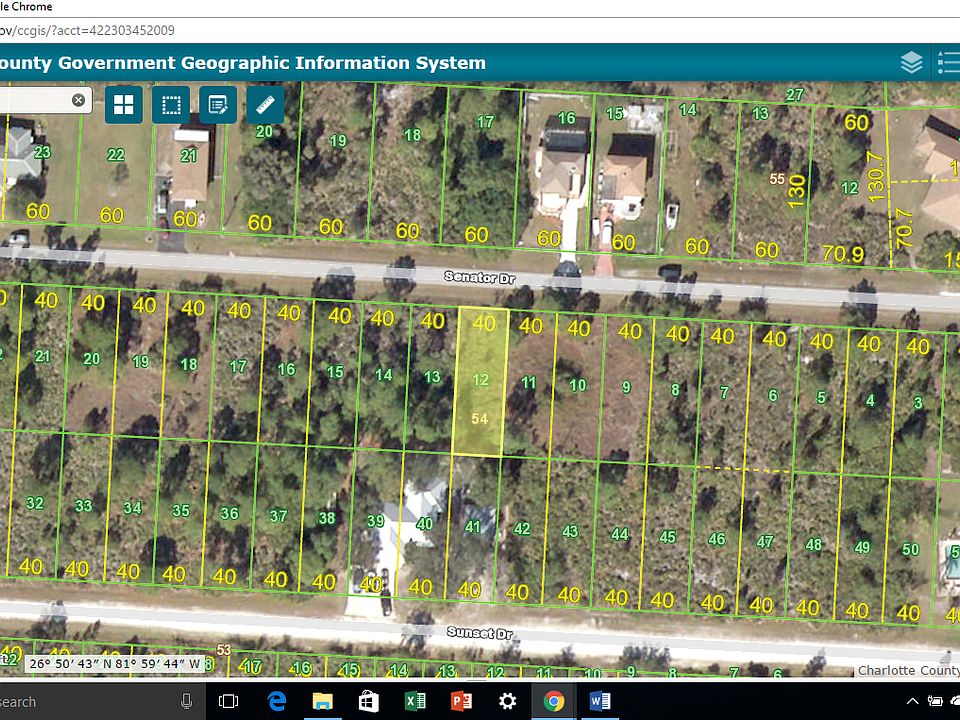The image size is (960, 720).
Task: Click the lot "44" parcel label
Action: [620, 534]
